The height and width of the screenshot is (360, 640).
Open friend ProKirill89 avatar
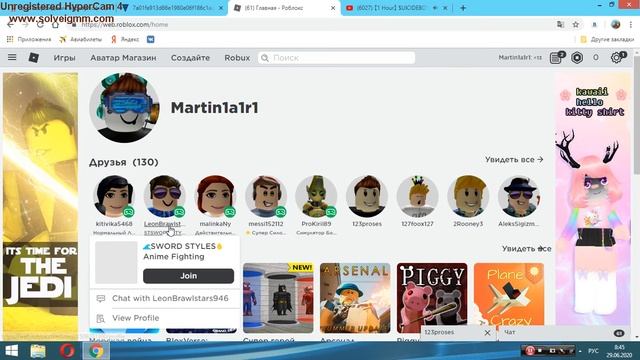tap(316, 196)
